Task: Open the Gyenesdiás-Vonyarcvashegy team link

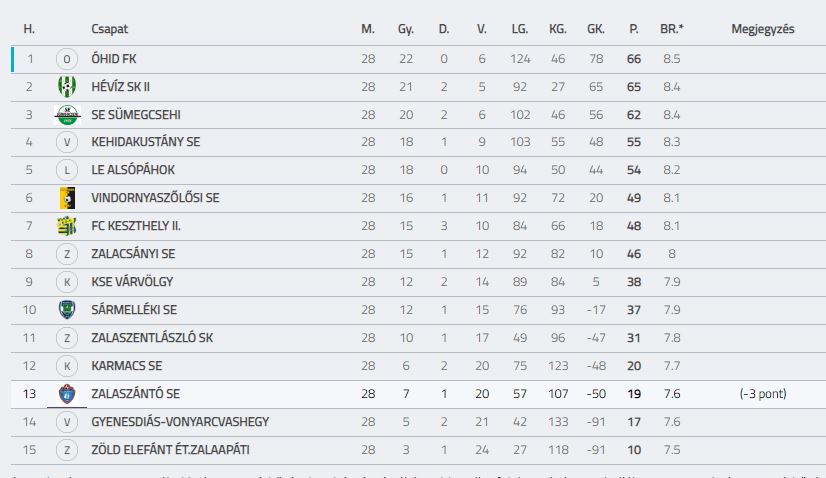Action: 180,422
